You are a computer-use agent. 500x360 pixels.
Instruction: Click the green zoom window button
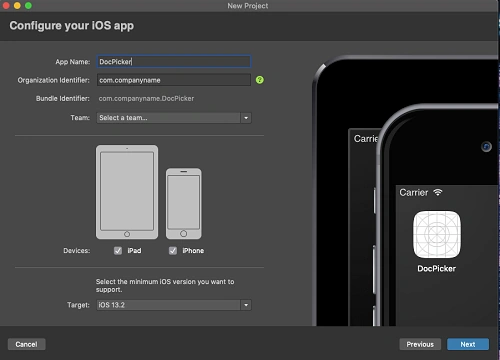click(29, 6)
